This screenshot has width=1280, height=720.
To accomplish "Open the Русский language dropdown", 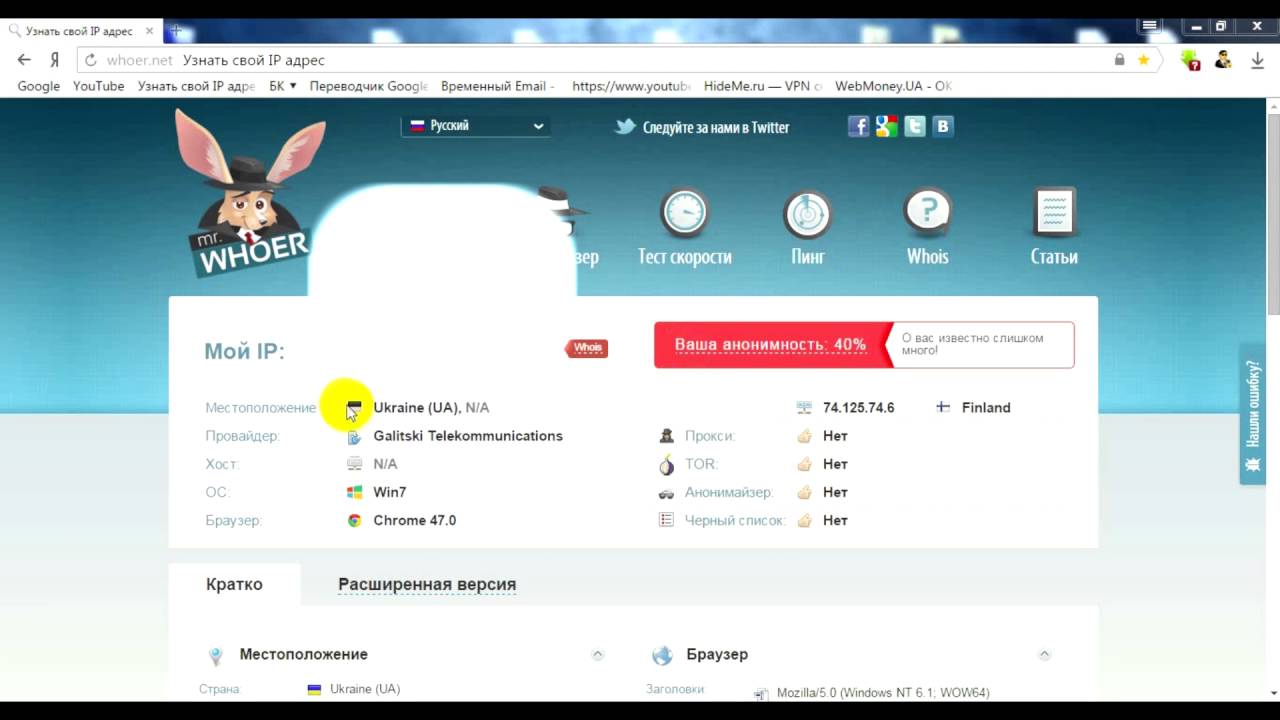I will point(476,126).
